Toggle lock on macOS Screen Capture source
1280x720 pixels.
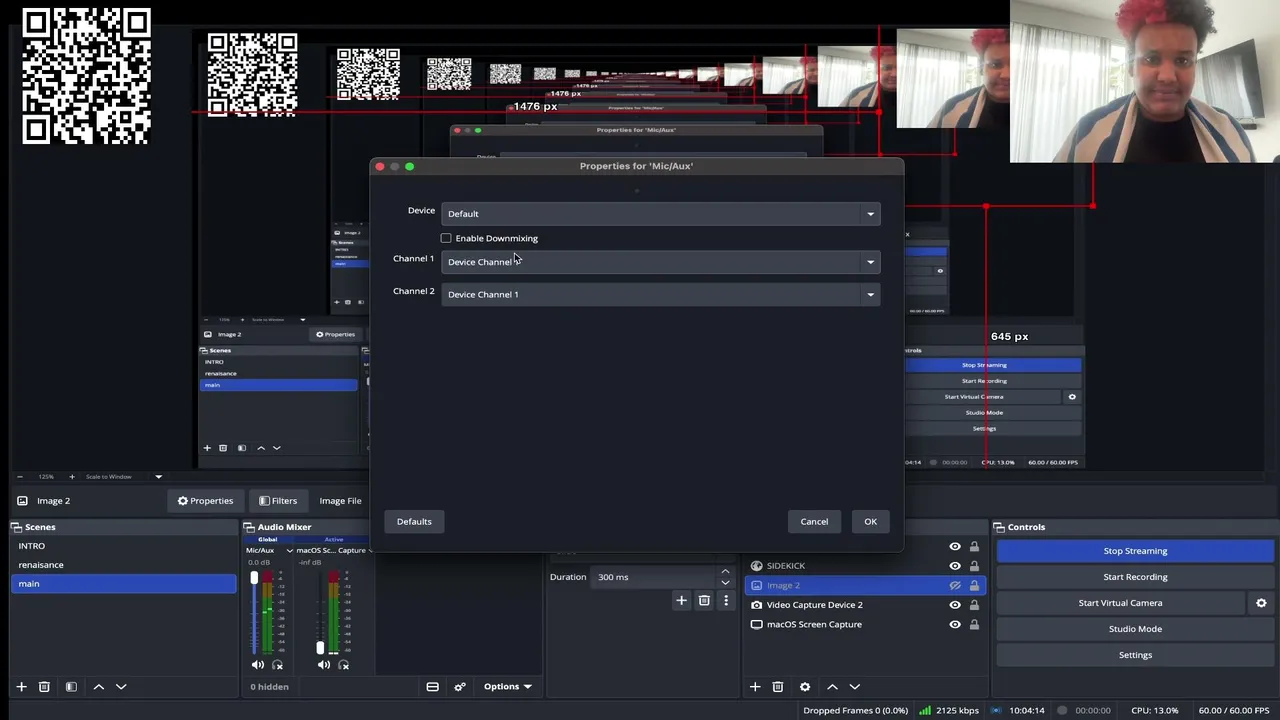pos(974,625)
